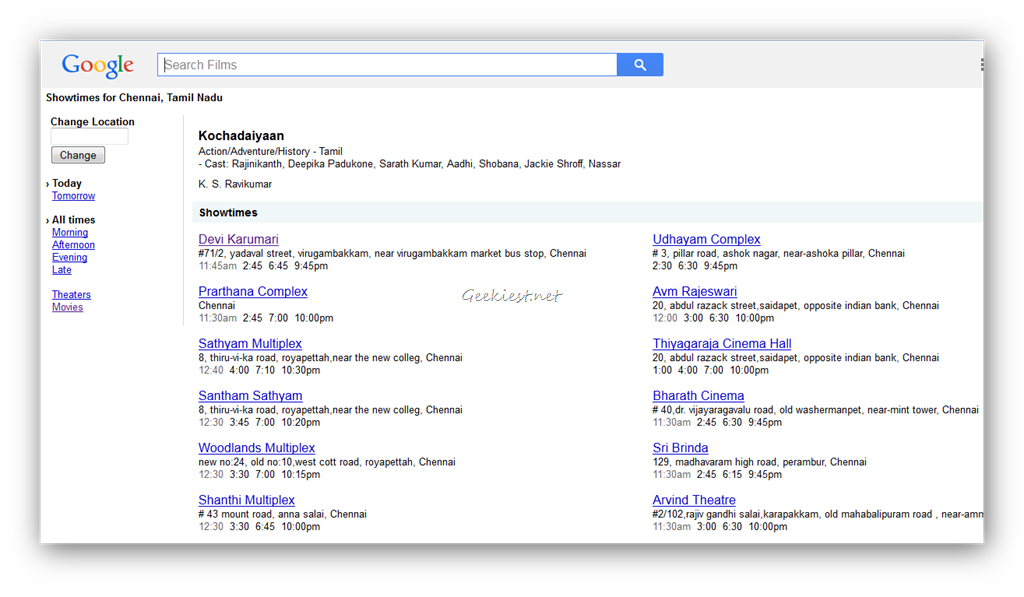
Task: Click the Google logo
Action: point(98,65)
